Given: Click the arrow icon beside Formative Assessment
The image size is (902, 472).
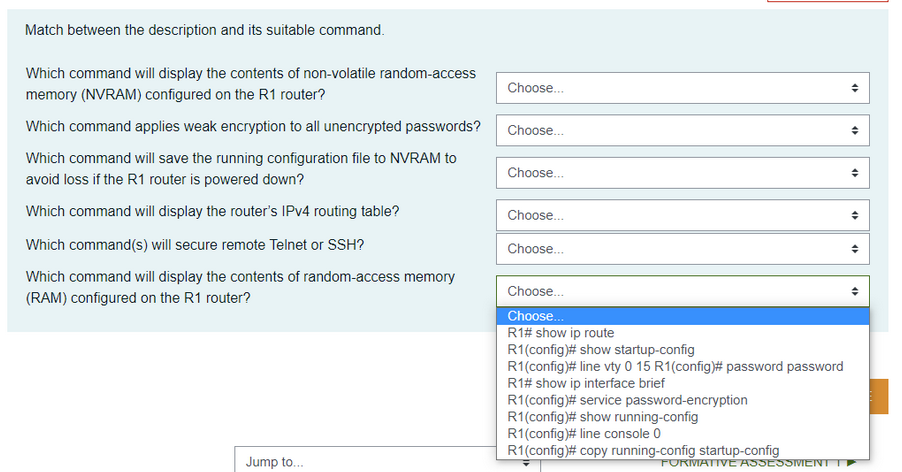Looking at the screenshot, I should click(851, 463).
